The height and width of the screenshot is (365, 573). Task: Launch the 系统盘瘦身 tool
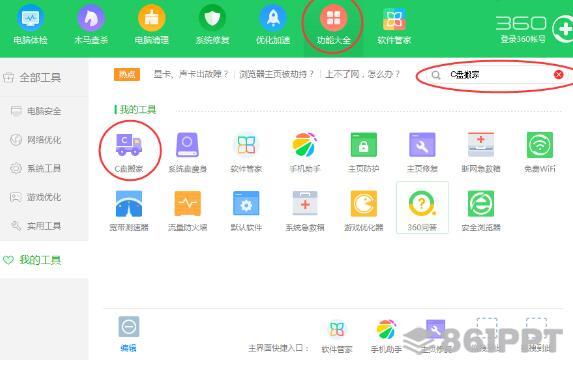click(187, 153)
